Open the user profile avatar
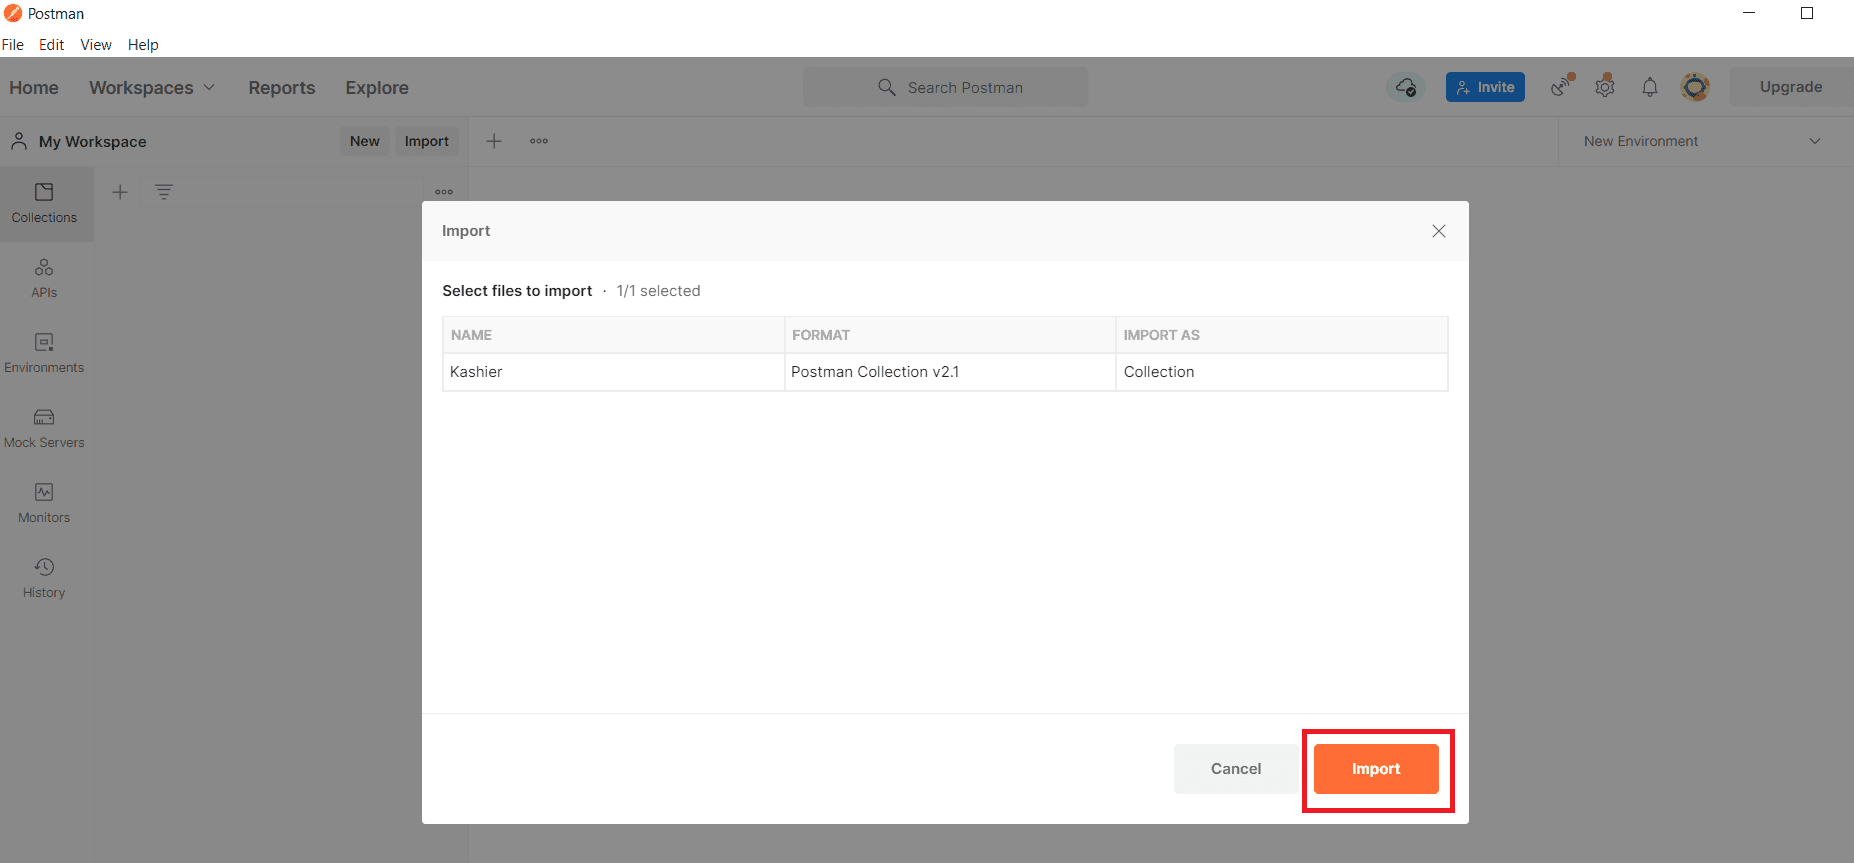The height and width of the screenshot is (863, 1854). (1695, 87)
